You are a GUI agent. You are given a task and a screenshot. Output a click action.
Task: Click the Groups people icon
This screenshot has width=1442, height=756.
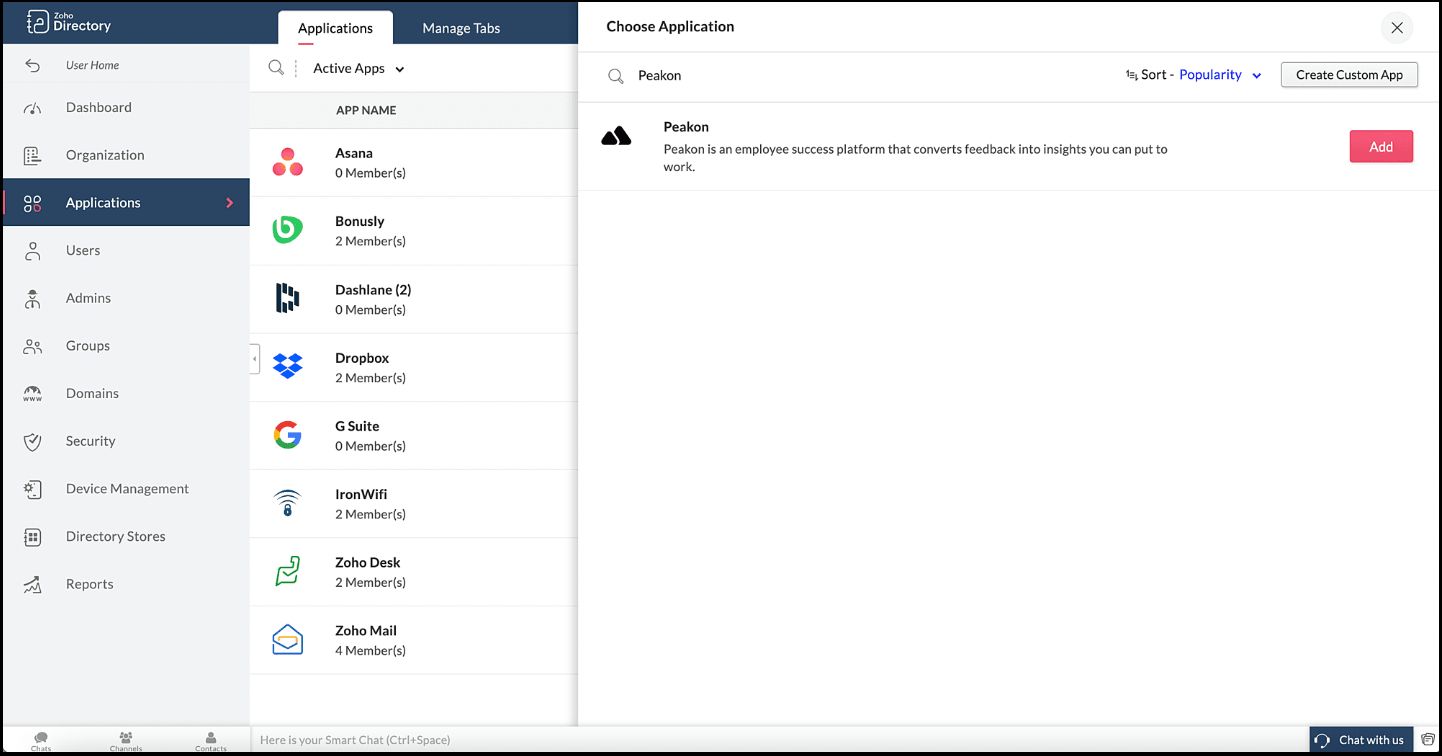coord(33,346)
